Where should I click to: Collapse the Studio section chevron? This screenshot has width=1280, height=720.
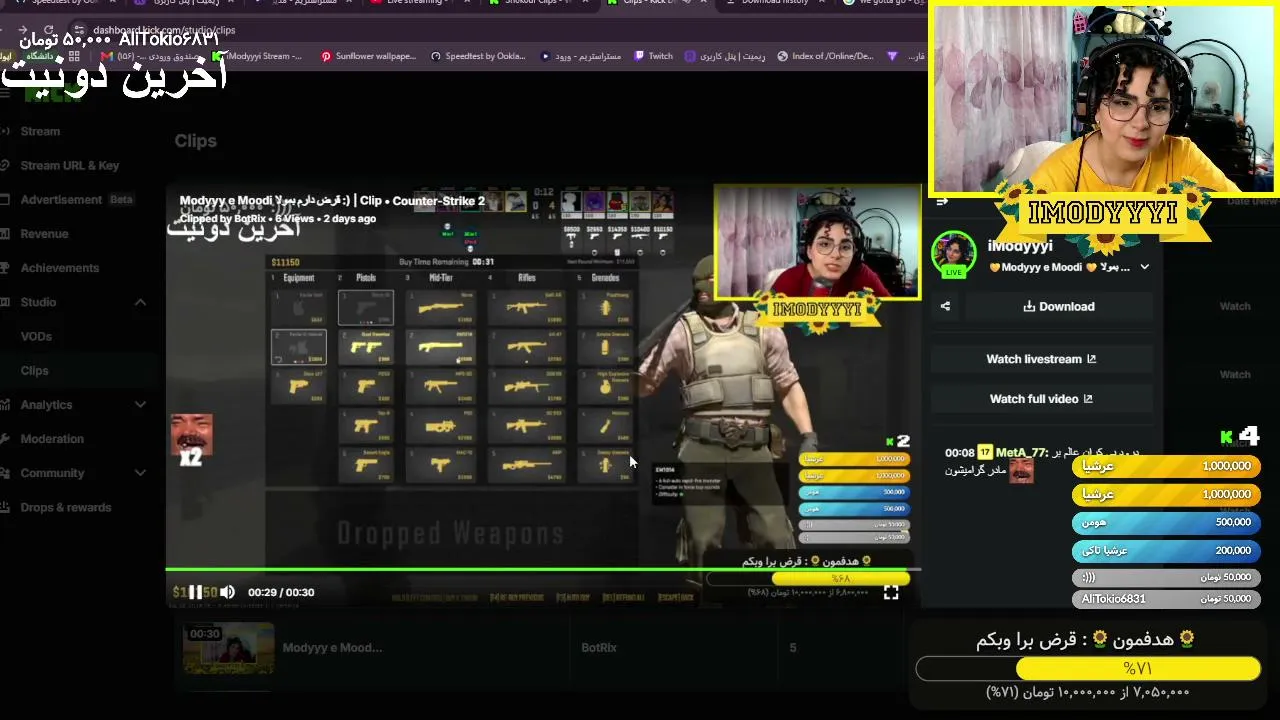click(x=140, y=302)
